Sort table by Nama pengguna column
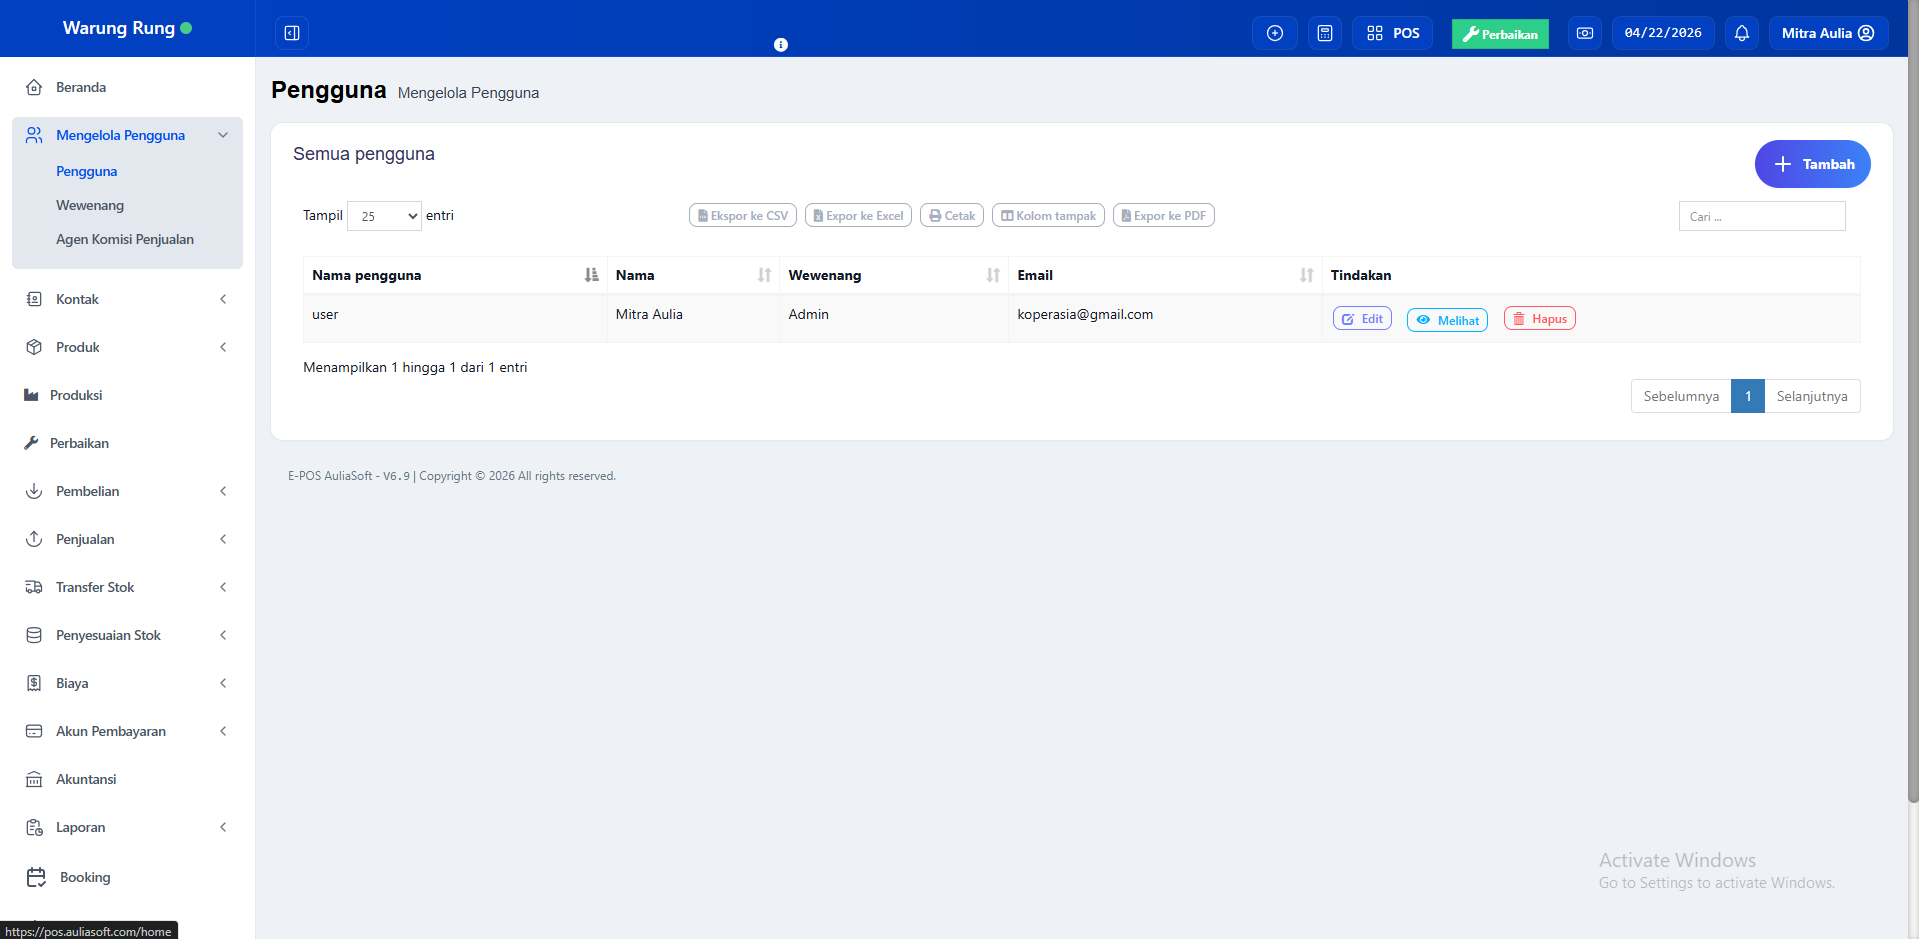Screen dimensions: 1919x939 coord(454,275)
